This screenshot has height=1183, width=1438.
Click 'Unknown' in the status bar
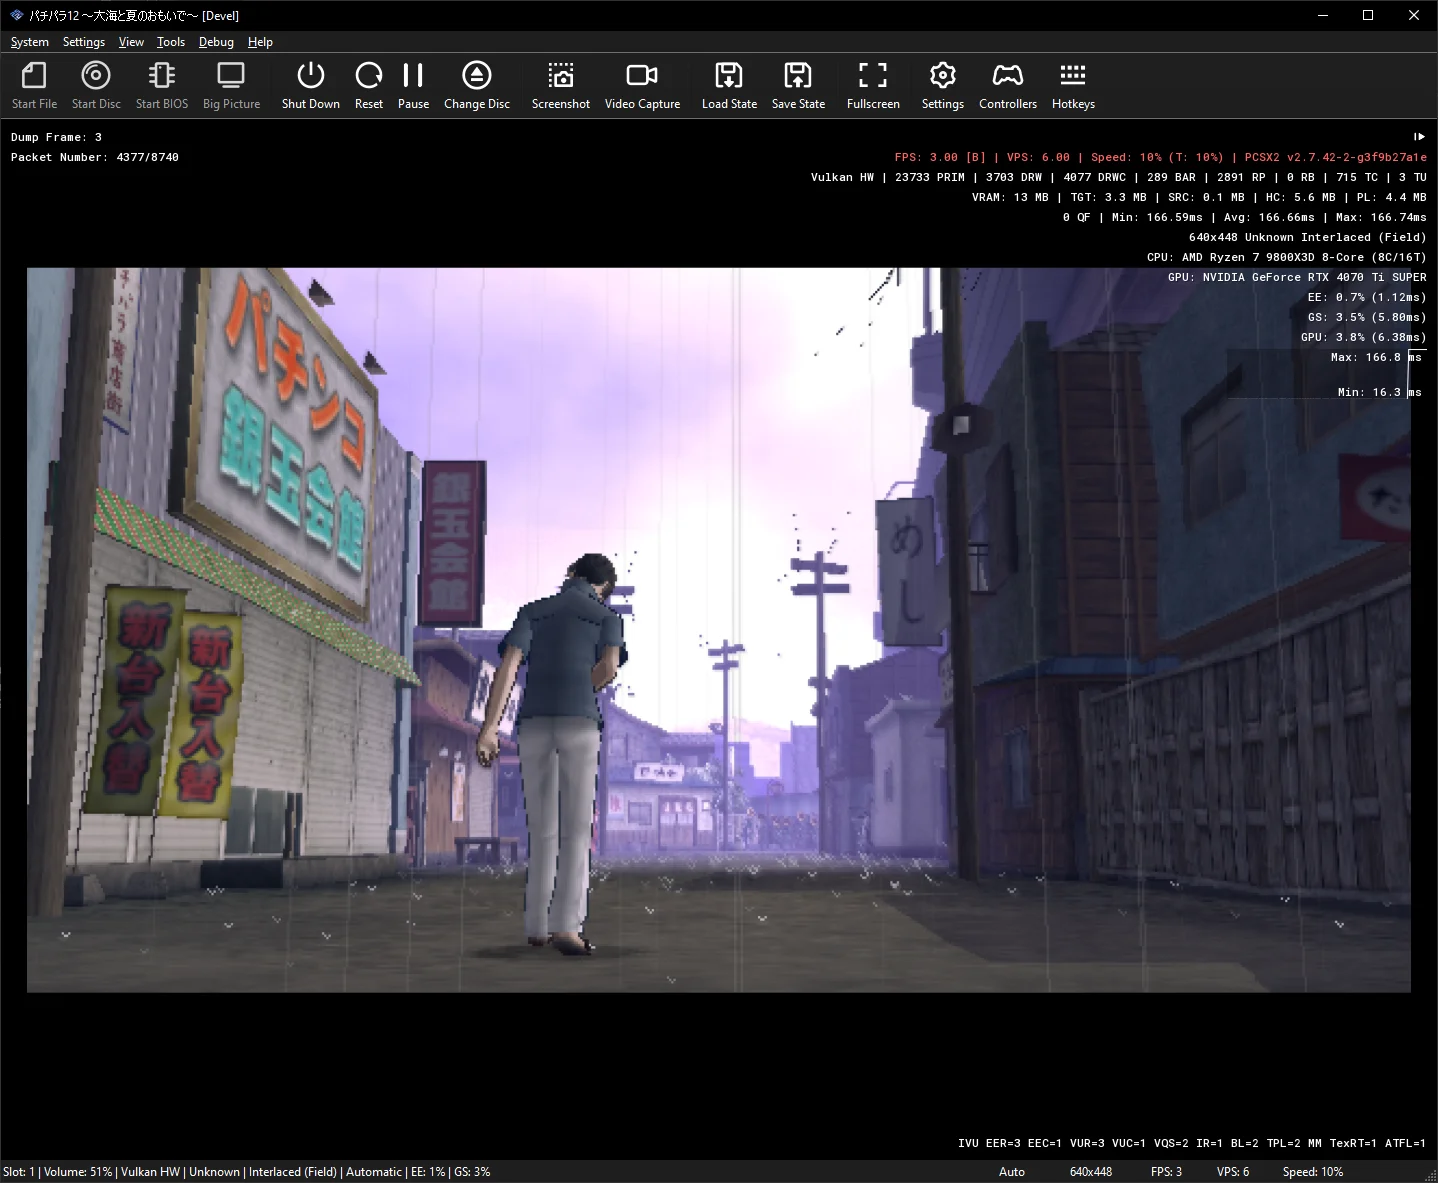click(x=215, y=1172)
